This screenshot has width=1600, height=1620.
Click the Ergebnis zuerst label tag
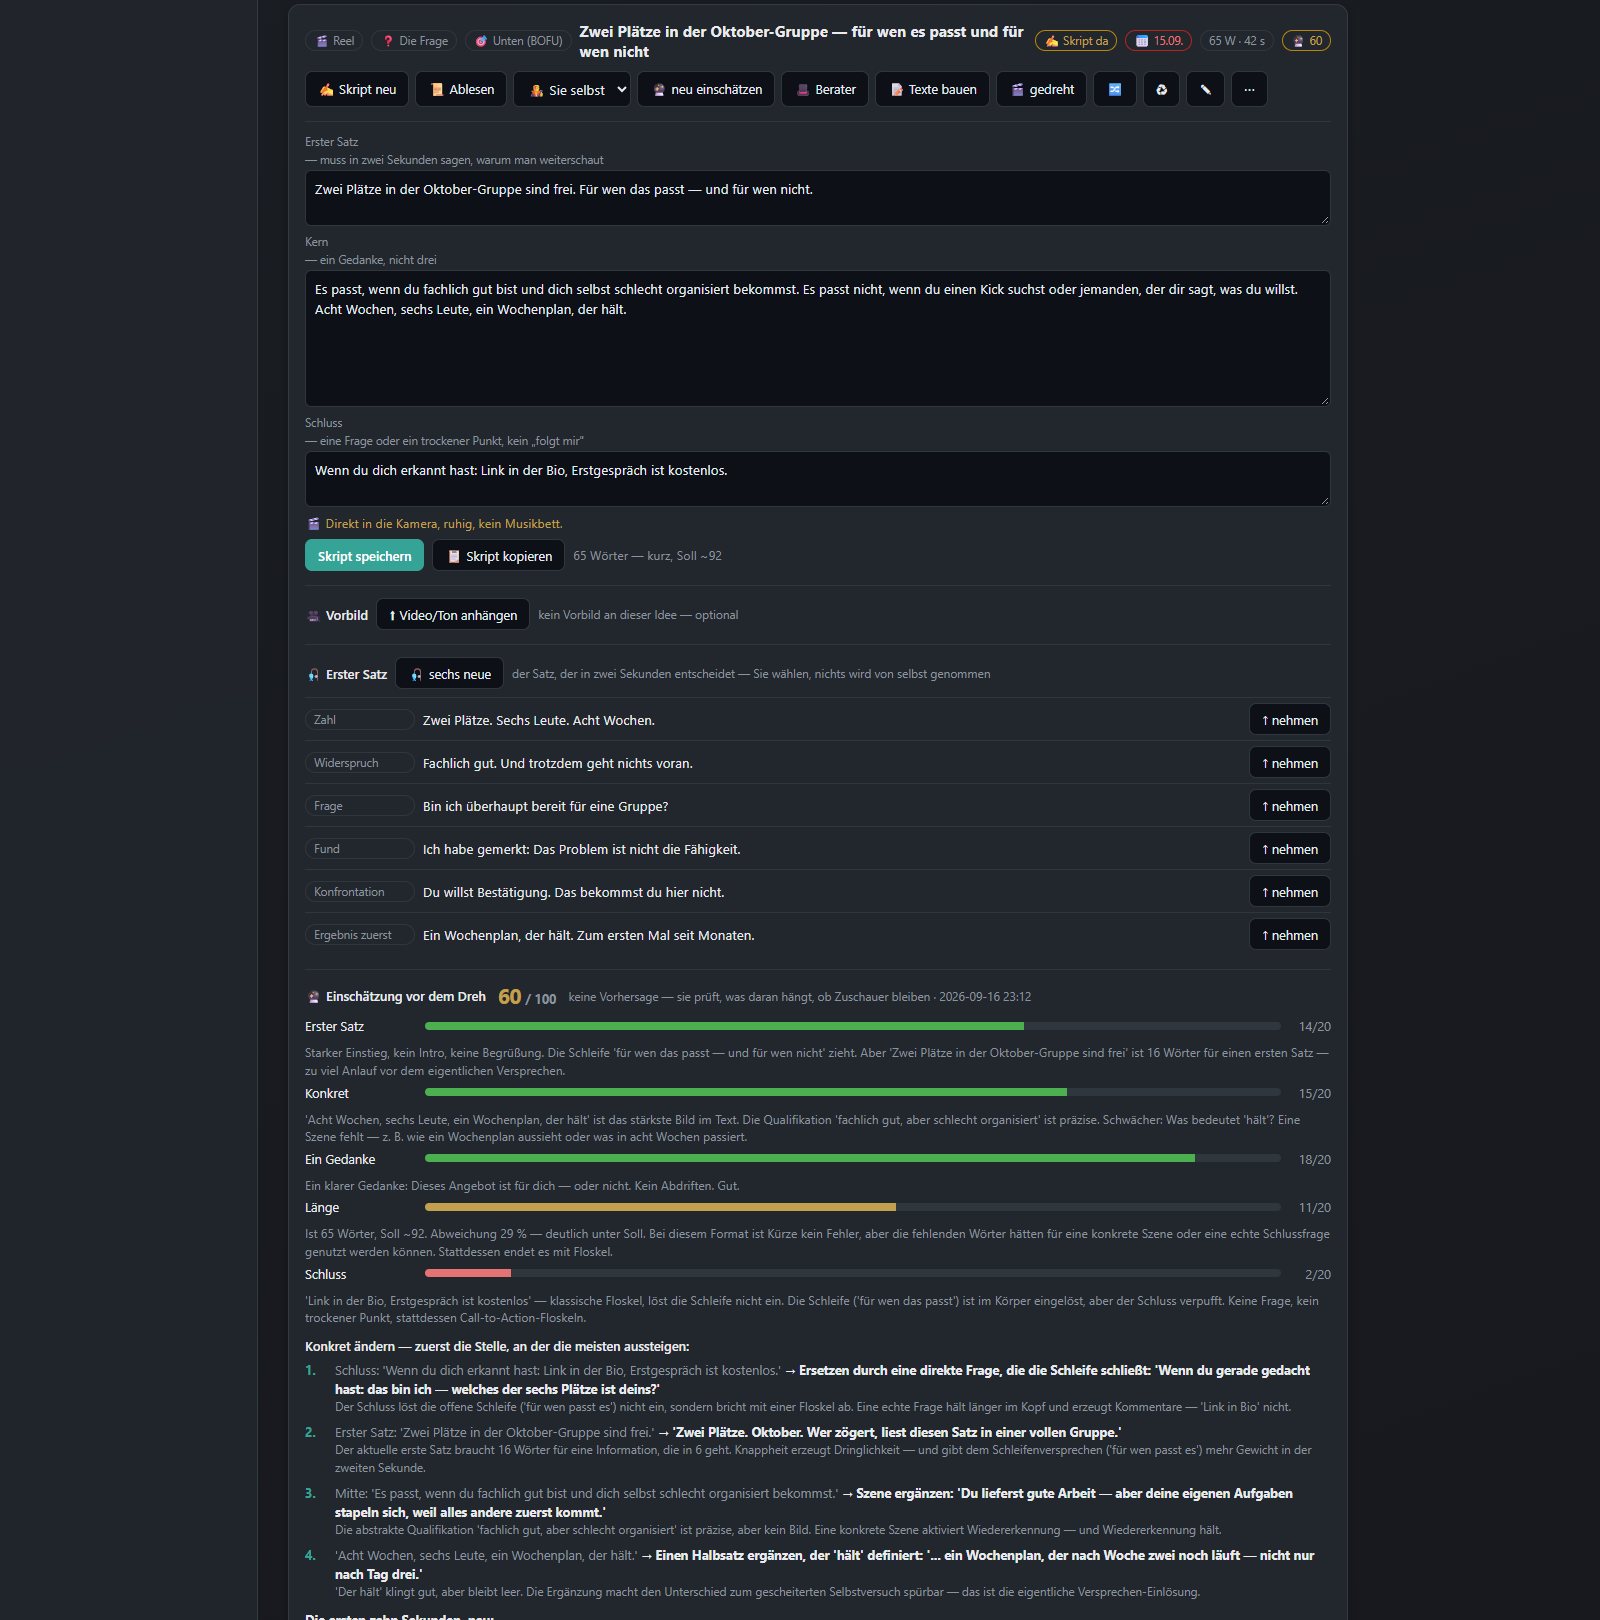[359, 935]
